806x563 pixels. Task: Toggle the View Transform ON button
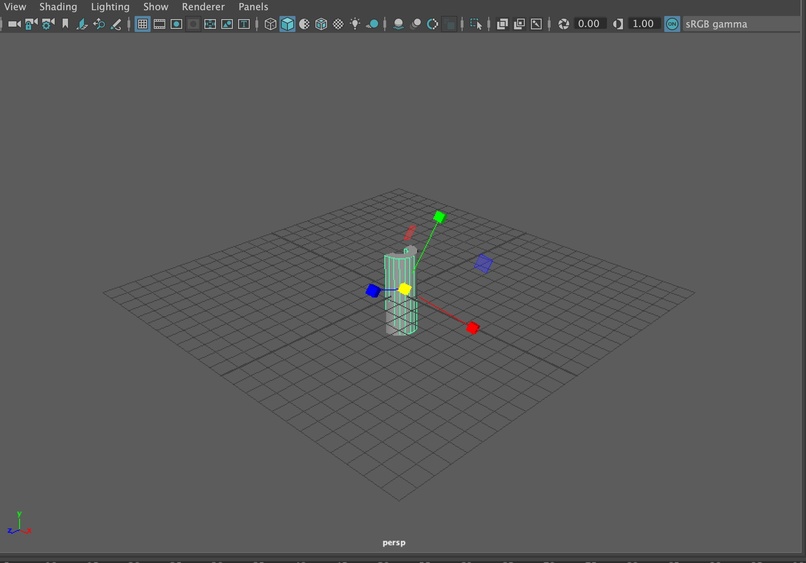[672, 24]
